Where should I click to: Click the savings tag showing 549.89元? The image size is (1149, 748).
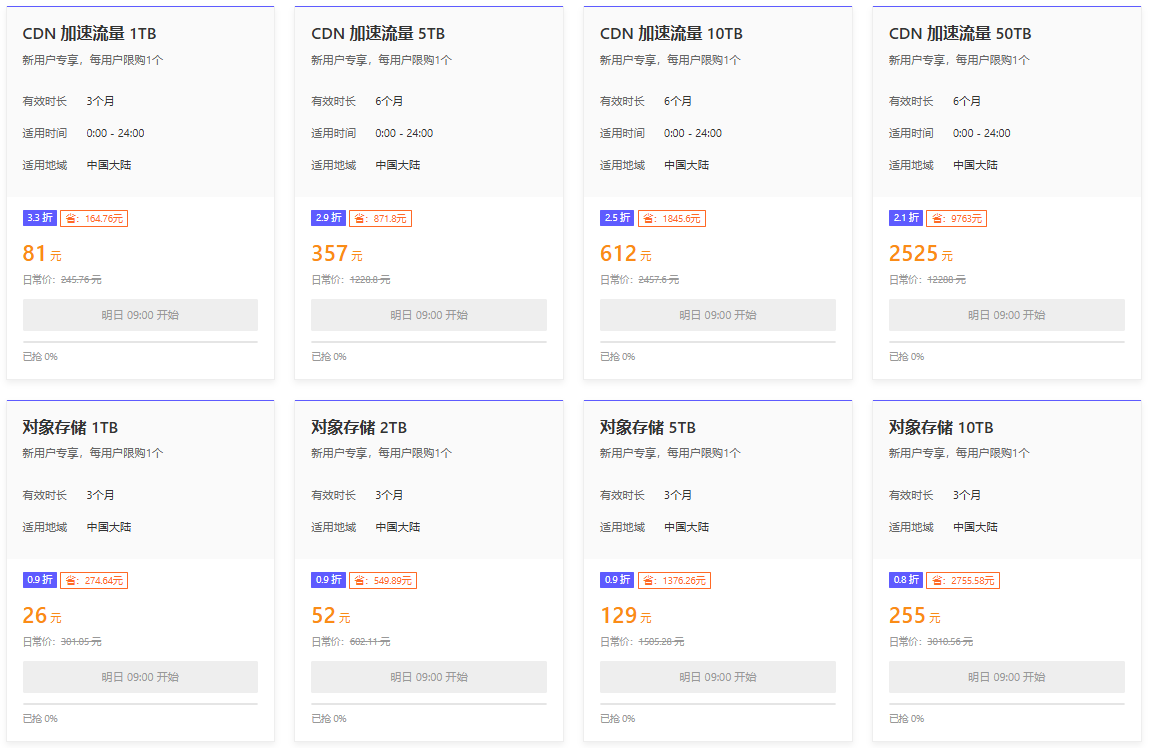pyautogui.click(x=382, y=580)
